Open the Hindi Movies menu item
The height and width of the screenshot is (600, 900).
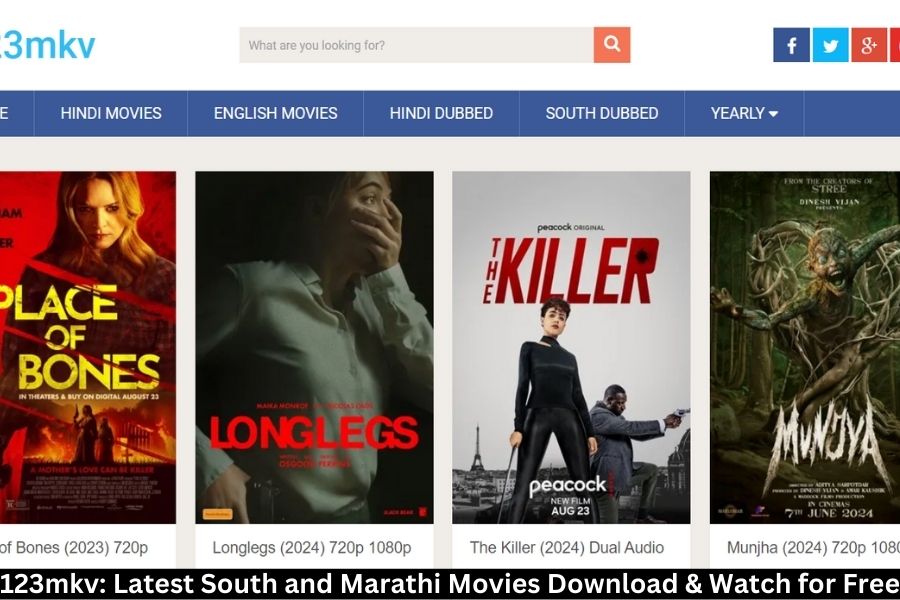[x=111, y=113]
